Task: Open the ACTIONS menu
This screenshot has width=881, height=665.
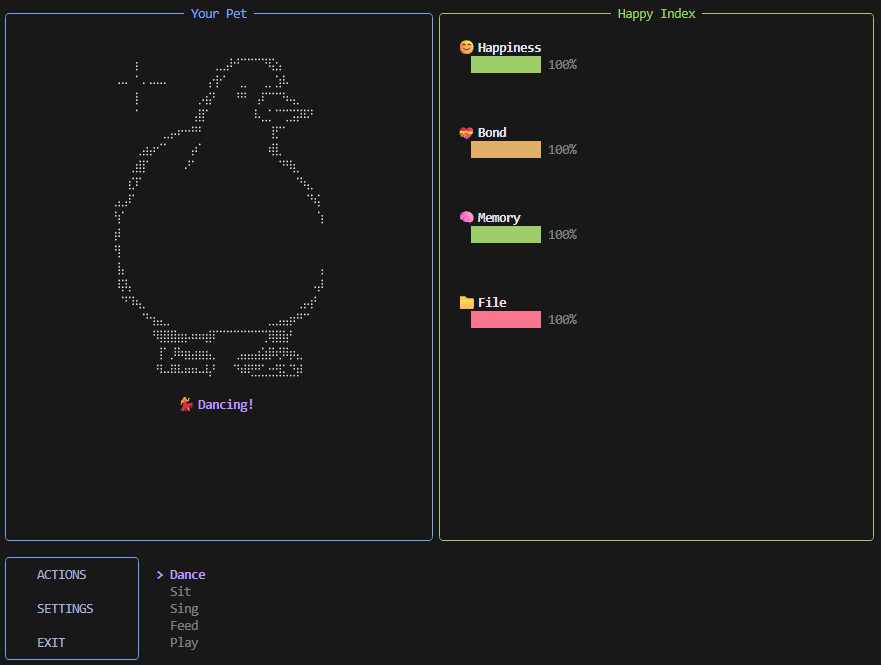Action: coord(62,575)
